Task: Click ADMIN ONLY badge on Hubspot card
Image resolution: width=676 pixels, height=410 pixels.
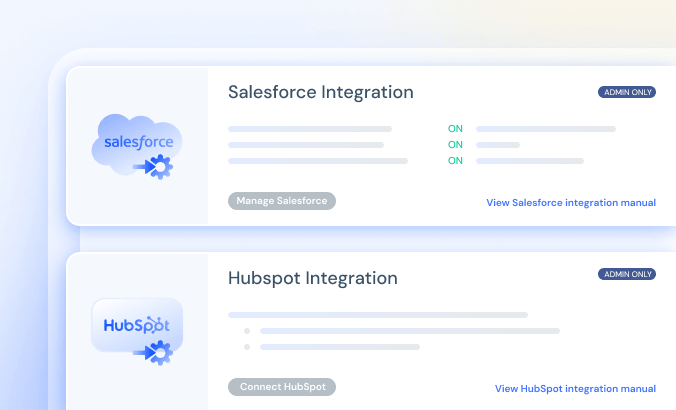Action: 627,274
